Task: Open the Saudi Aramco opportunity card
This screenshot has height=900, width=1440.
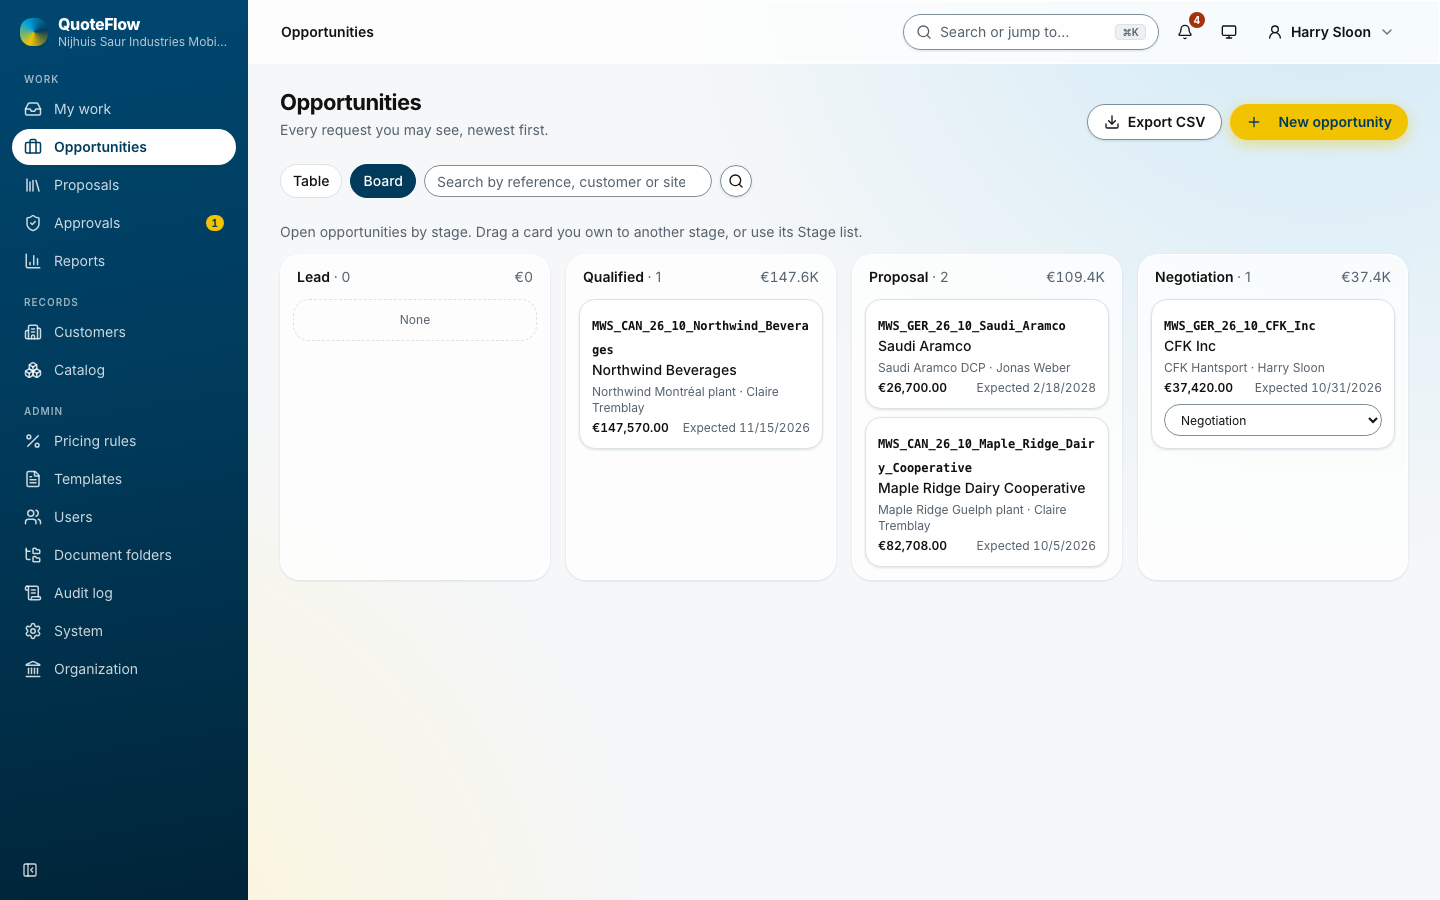Action: (x=987, y=354)
